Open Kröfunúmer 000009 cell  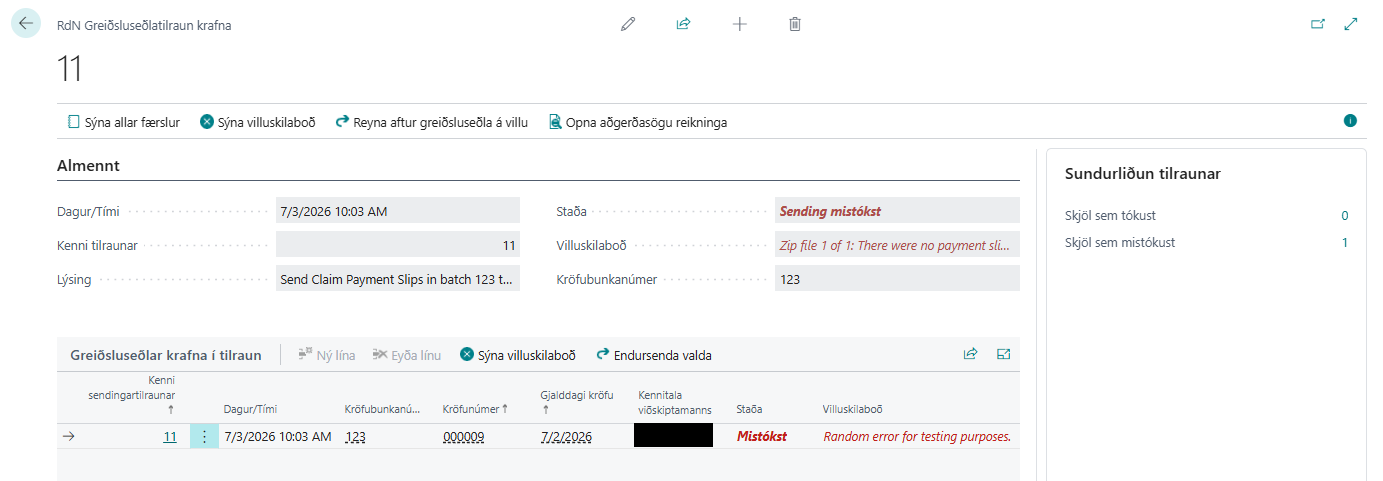pyautogui.click(x=463, y=436)
